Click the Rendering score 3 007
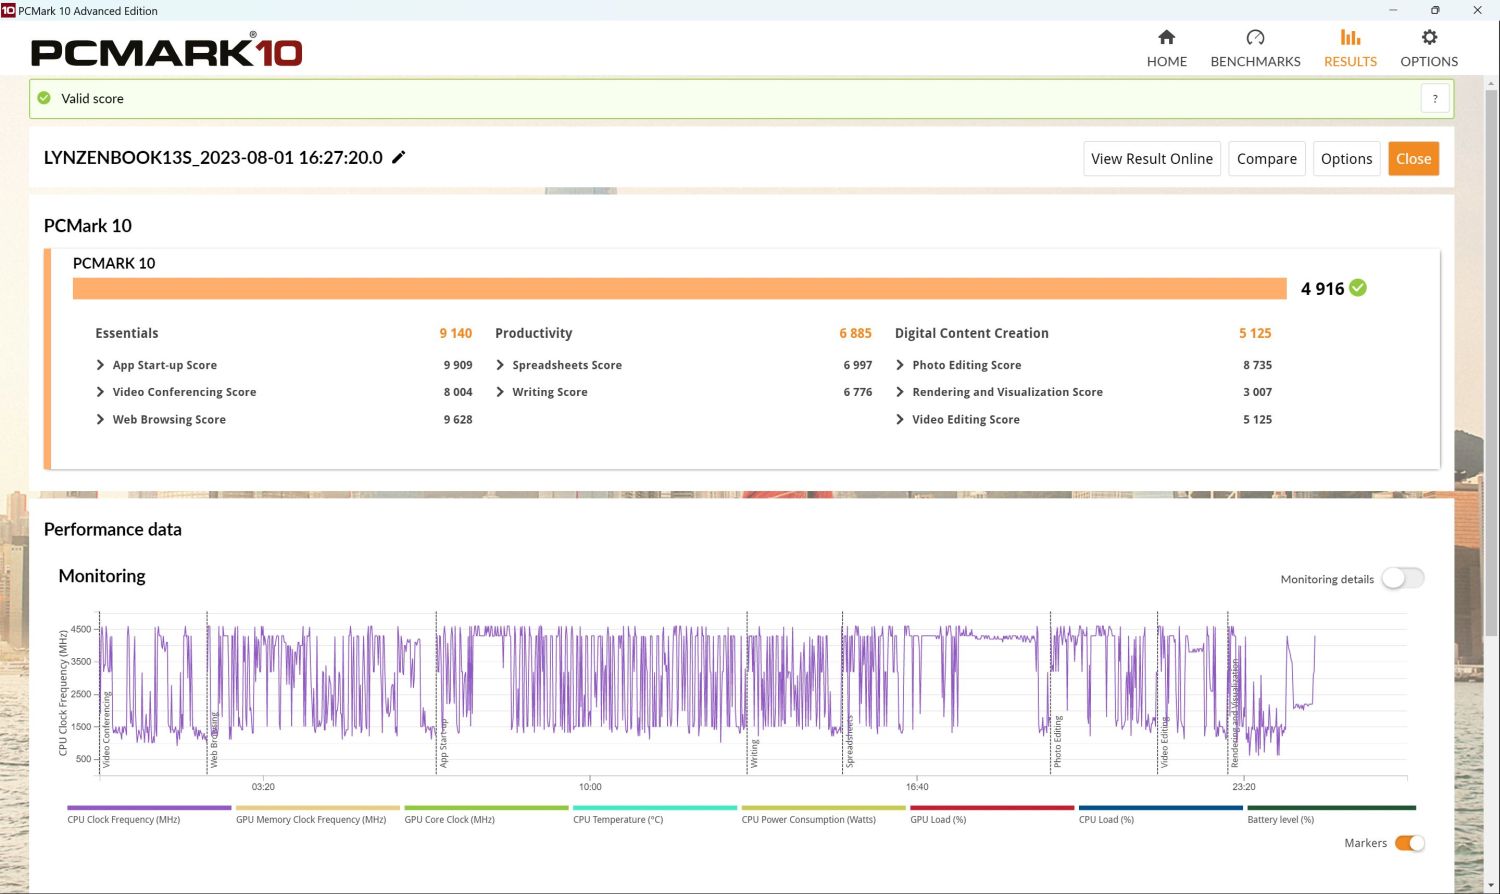This screenshot has width=1500, height=894. coord(1257,392)
